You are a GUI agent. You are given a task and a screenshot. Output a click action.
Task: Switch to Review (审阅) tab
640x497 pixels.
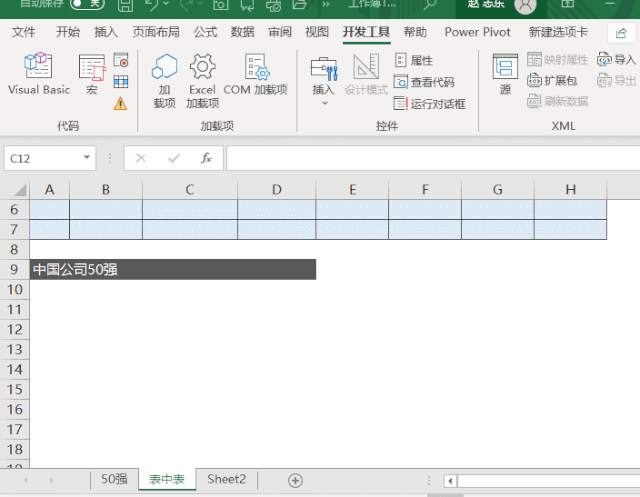click(x=280, y=32)
